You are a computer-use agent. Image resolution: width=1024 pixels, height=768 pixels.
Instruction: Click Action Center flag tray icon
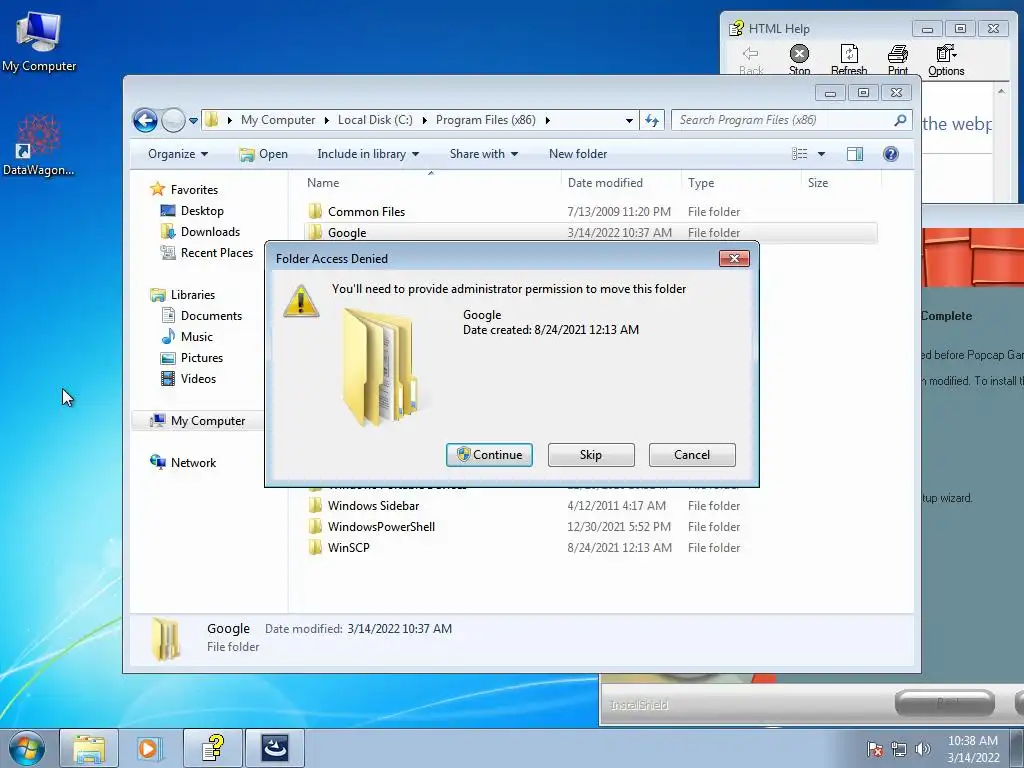point(875,750)
